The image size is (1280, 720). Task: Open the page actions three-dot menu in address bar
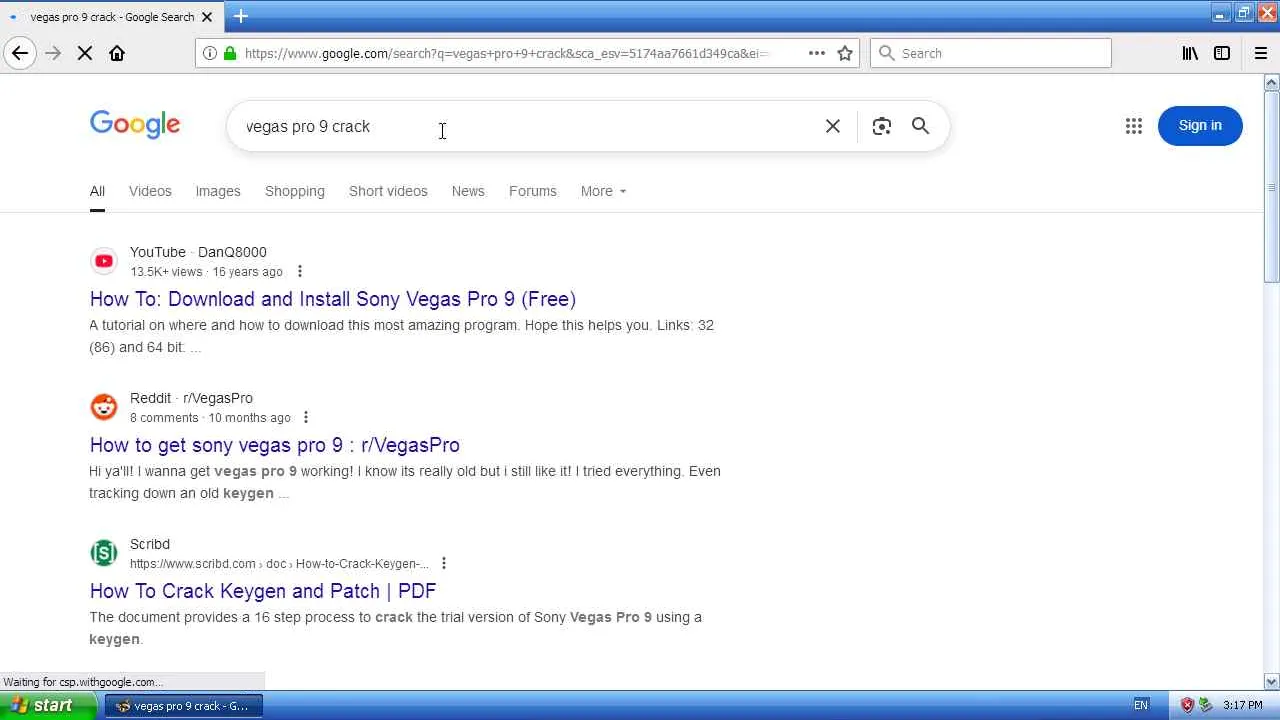817,53
